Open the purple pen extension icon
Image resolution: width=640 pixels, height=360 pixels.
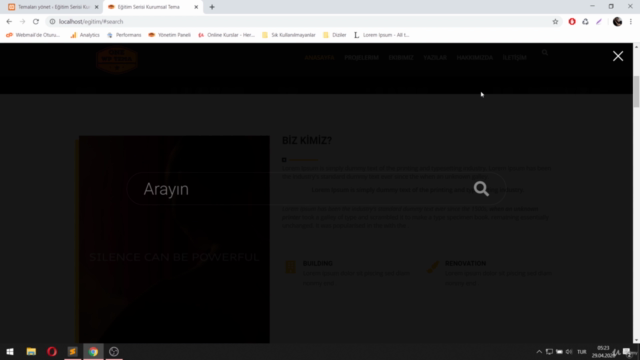pyautogui.click(x=599, y=22)
